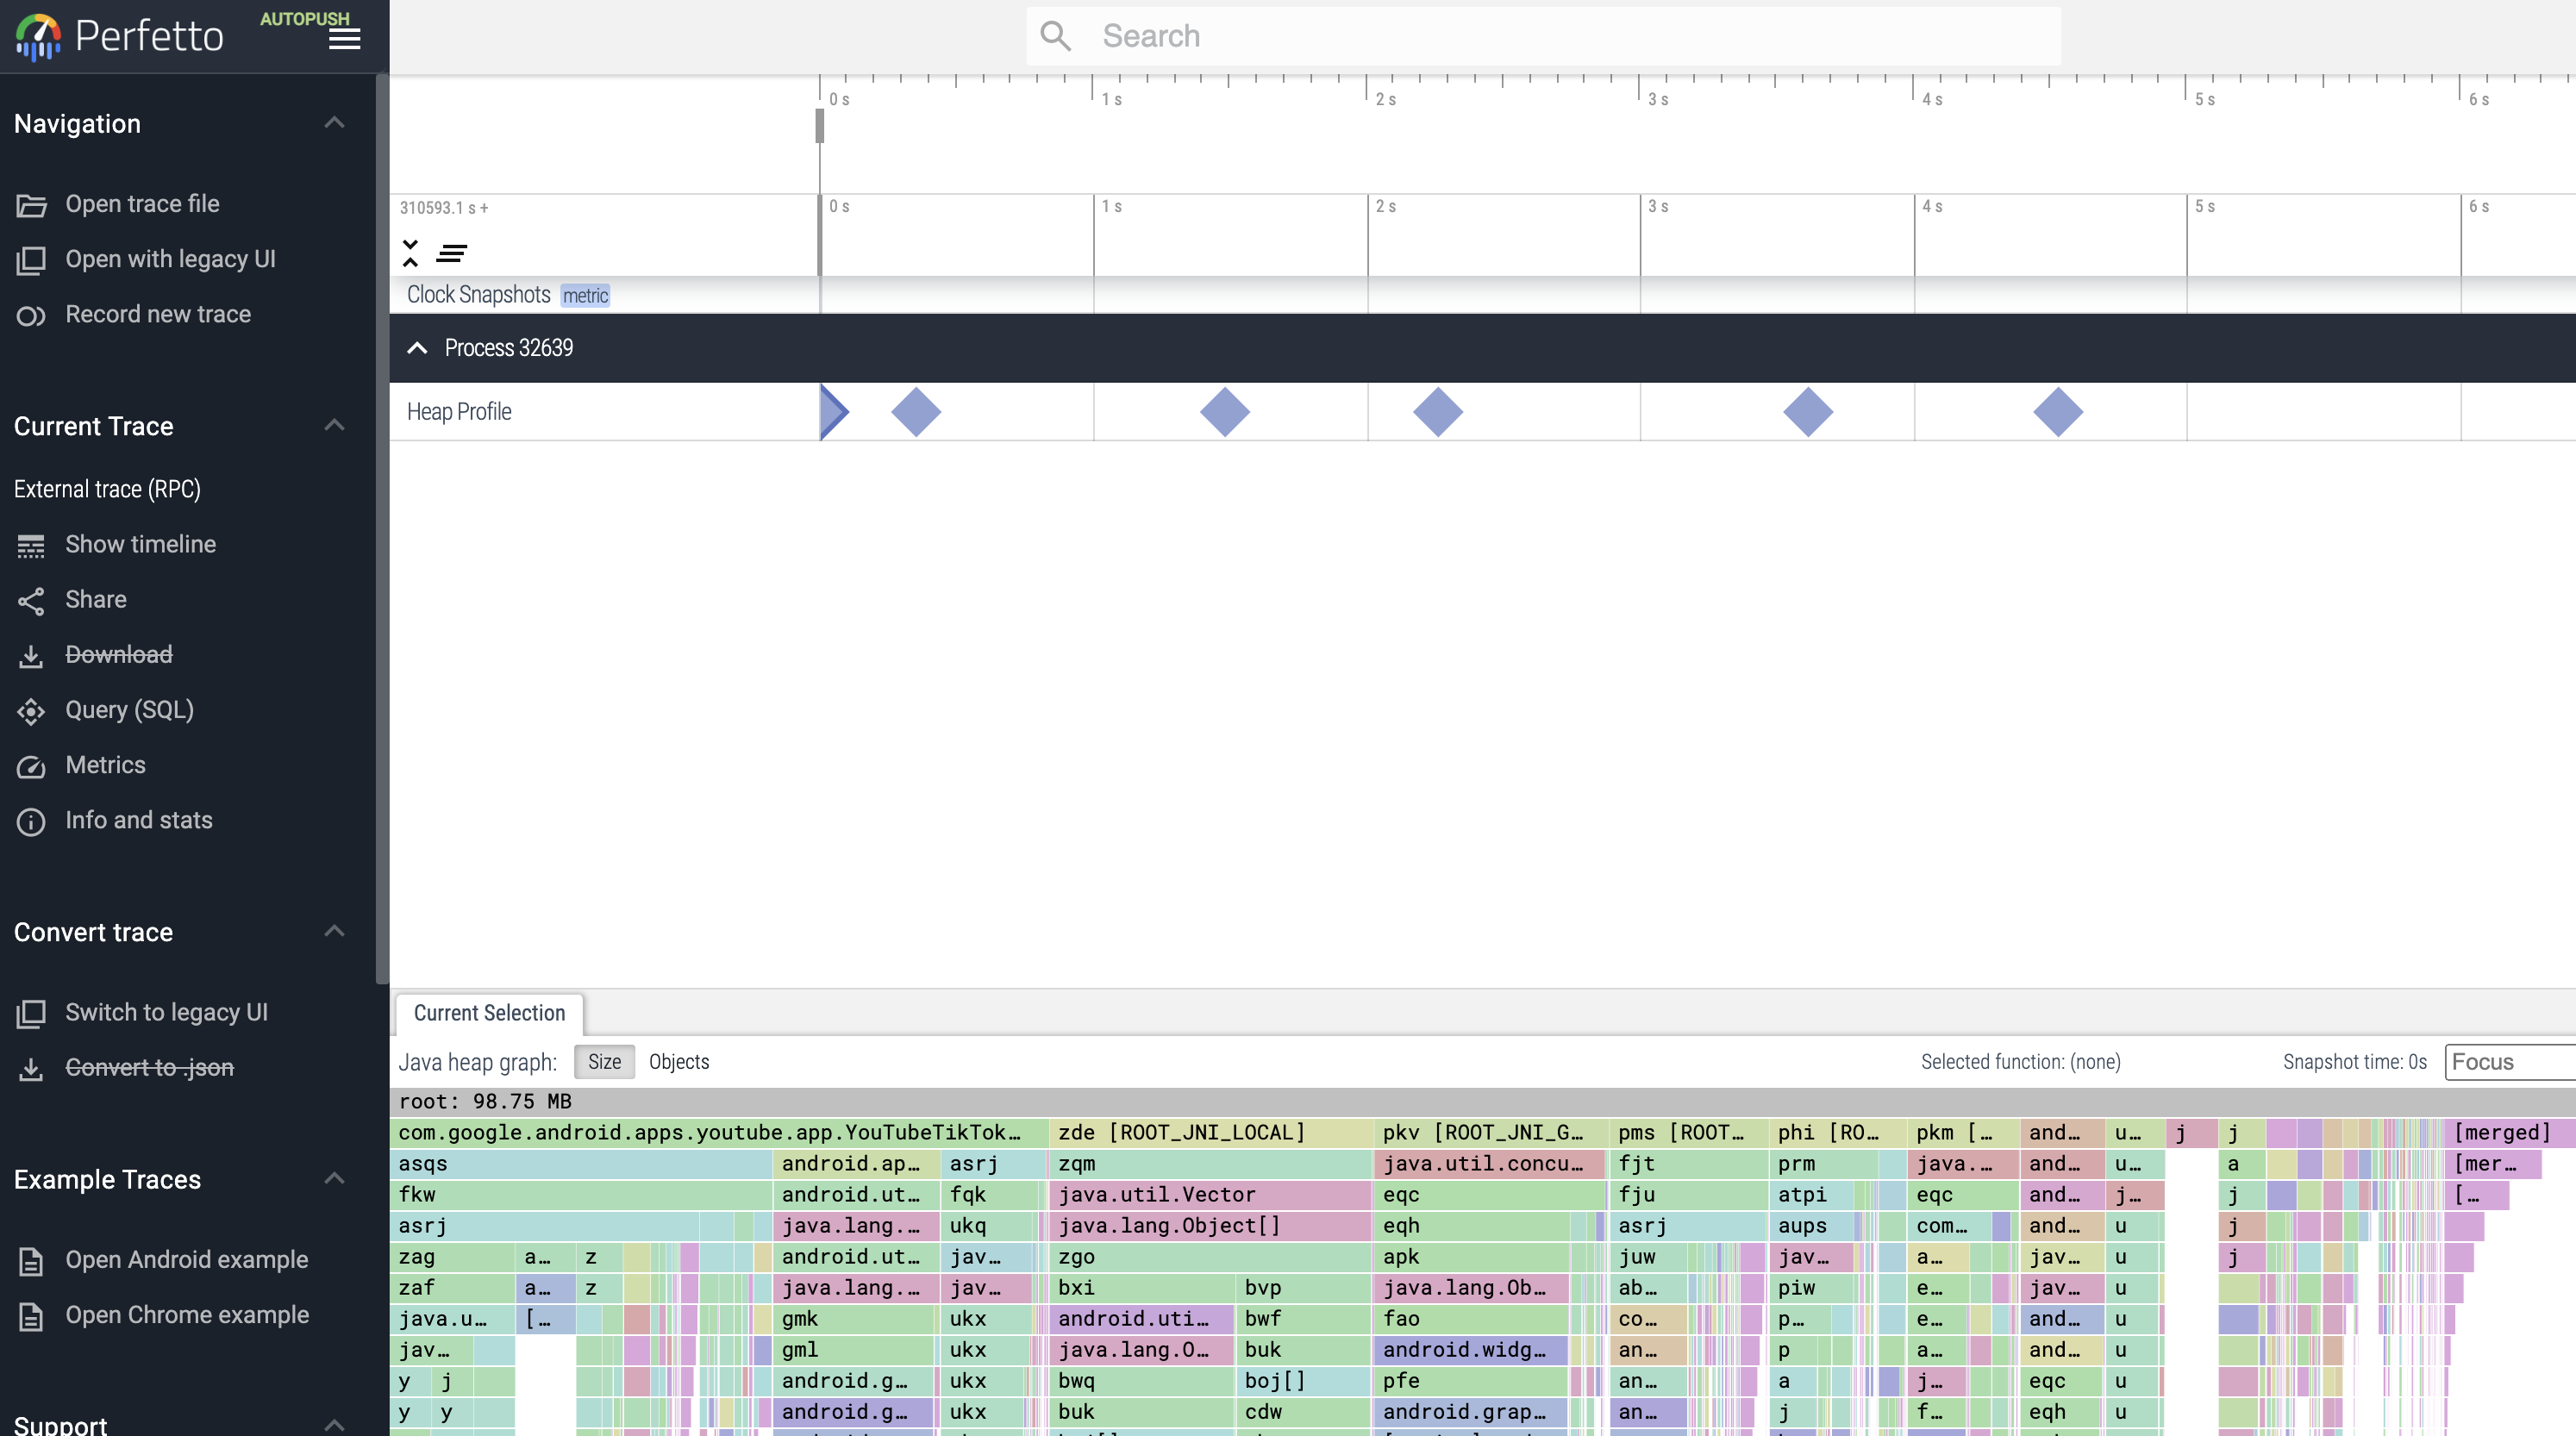Collapse the Process 32639 group

[x=417, y=348]
